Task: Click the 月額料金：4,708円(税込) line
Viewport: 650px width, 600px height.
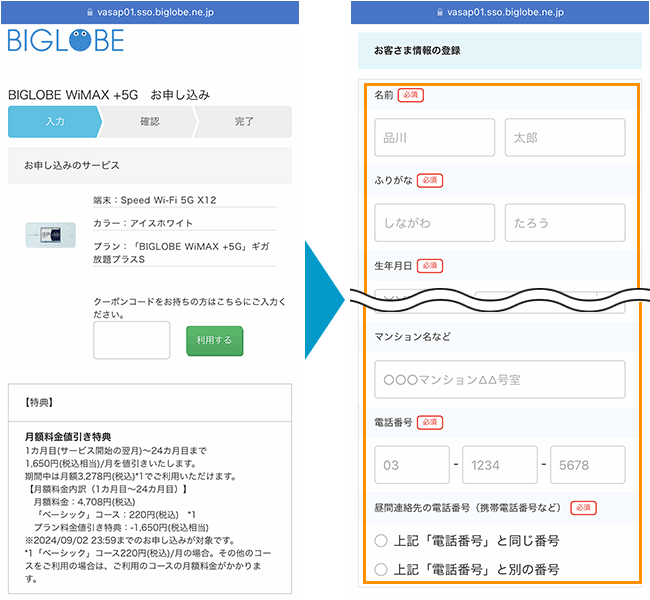Action: point(84,502)
